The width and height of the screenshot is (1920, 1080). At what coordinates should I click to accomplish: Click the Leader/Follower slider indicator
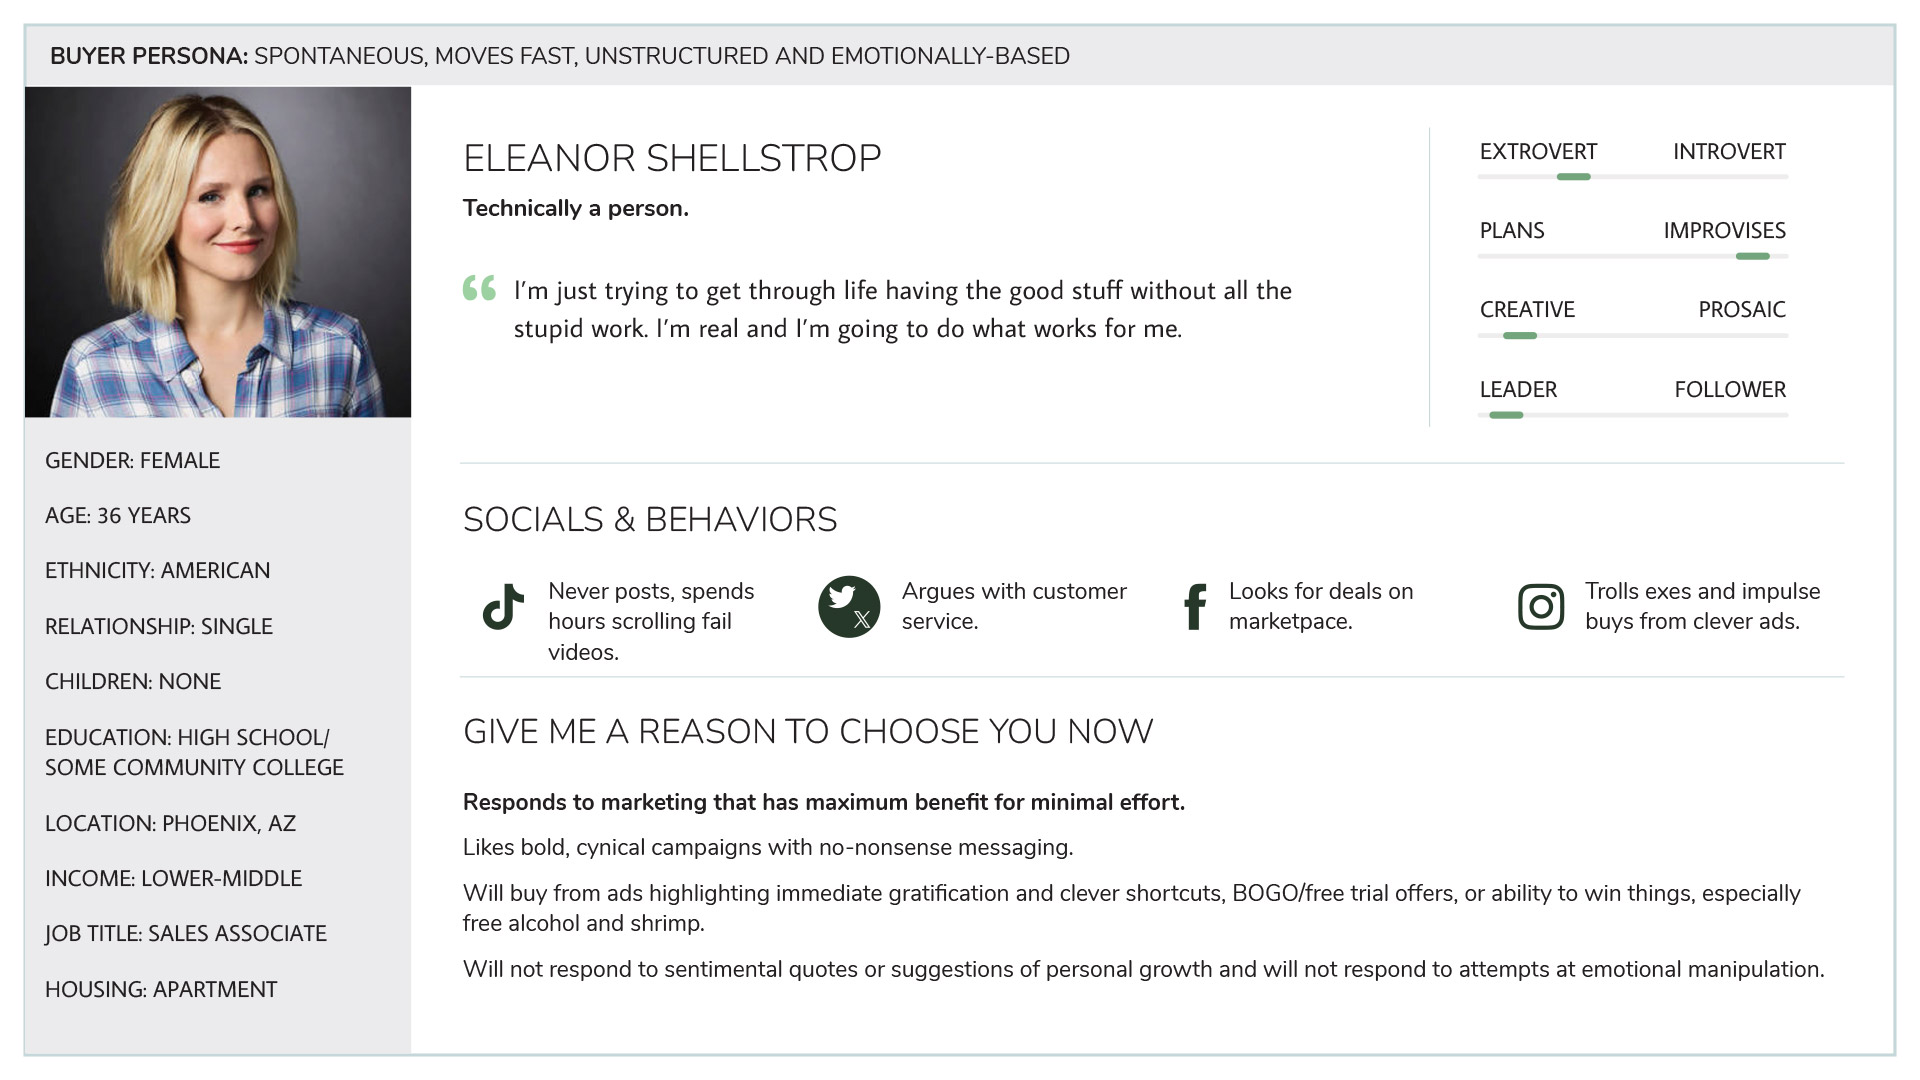click(1505, 415)
